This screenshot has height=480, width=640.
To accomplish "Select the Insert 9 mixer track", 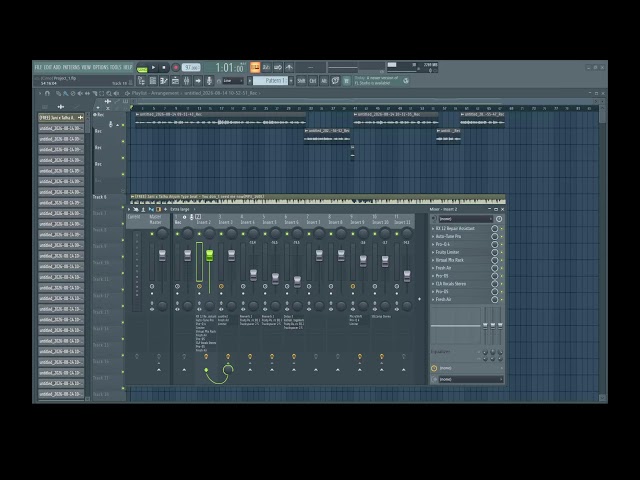I will point(357,220).
